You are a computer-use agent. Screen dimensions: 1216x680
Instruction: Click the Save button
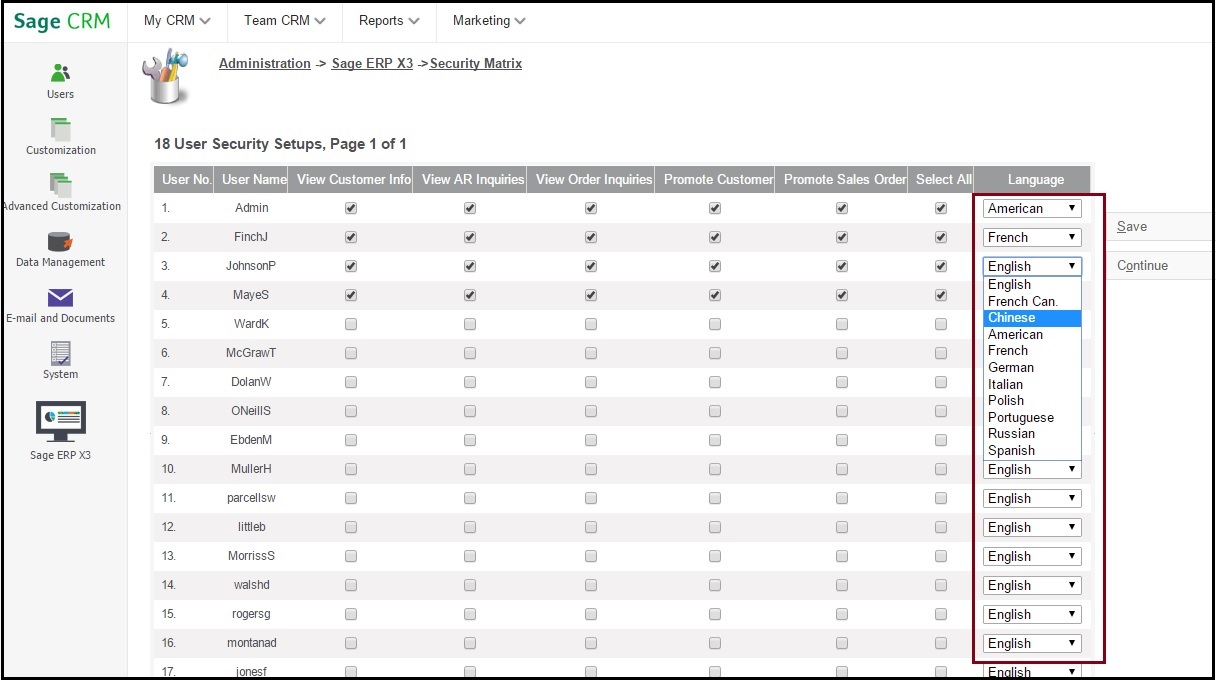[1132, 227]
